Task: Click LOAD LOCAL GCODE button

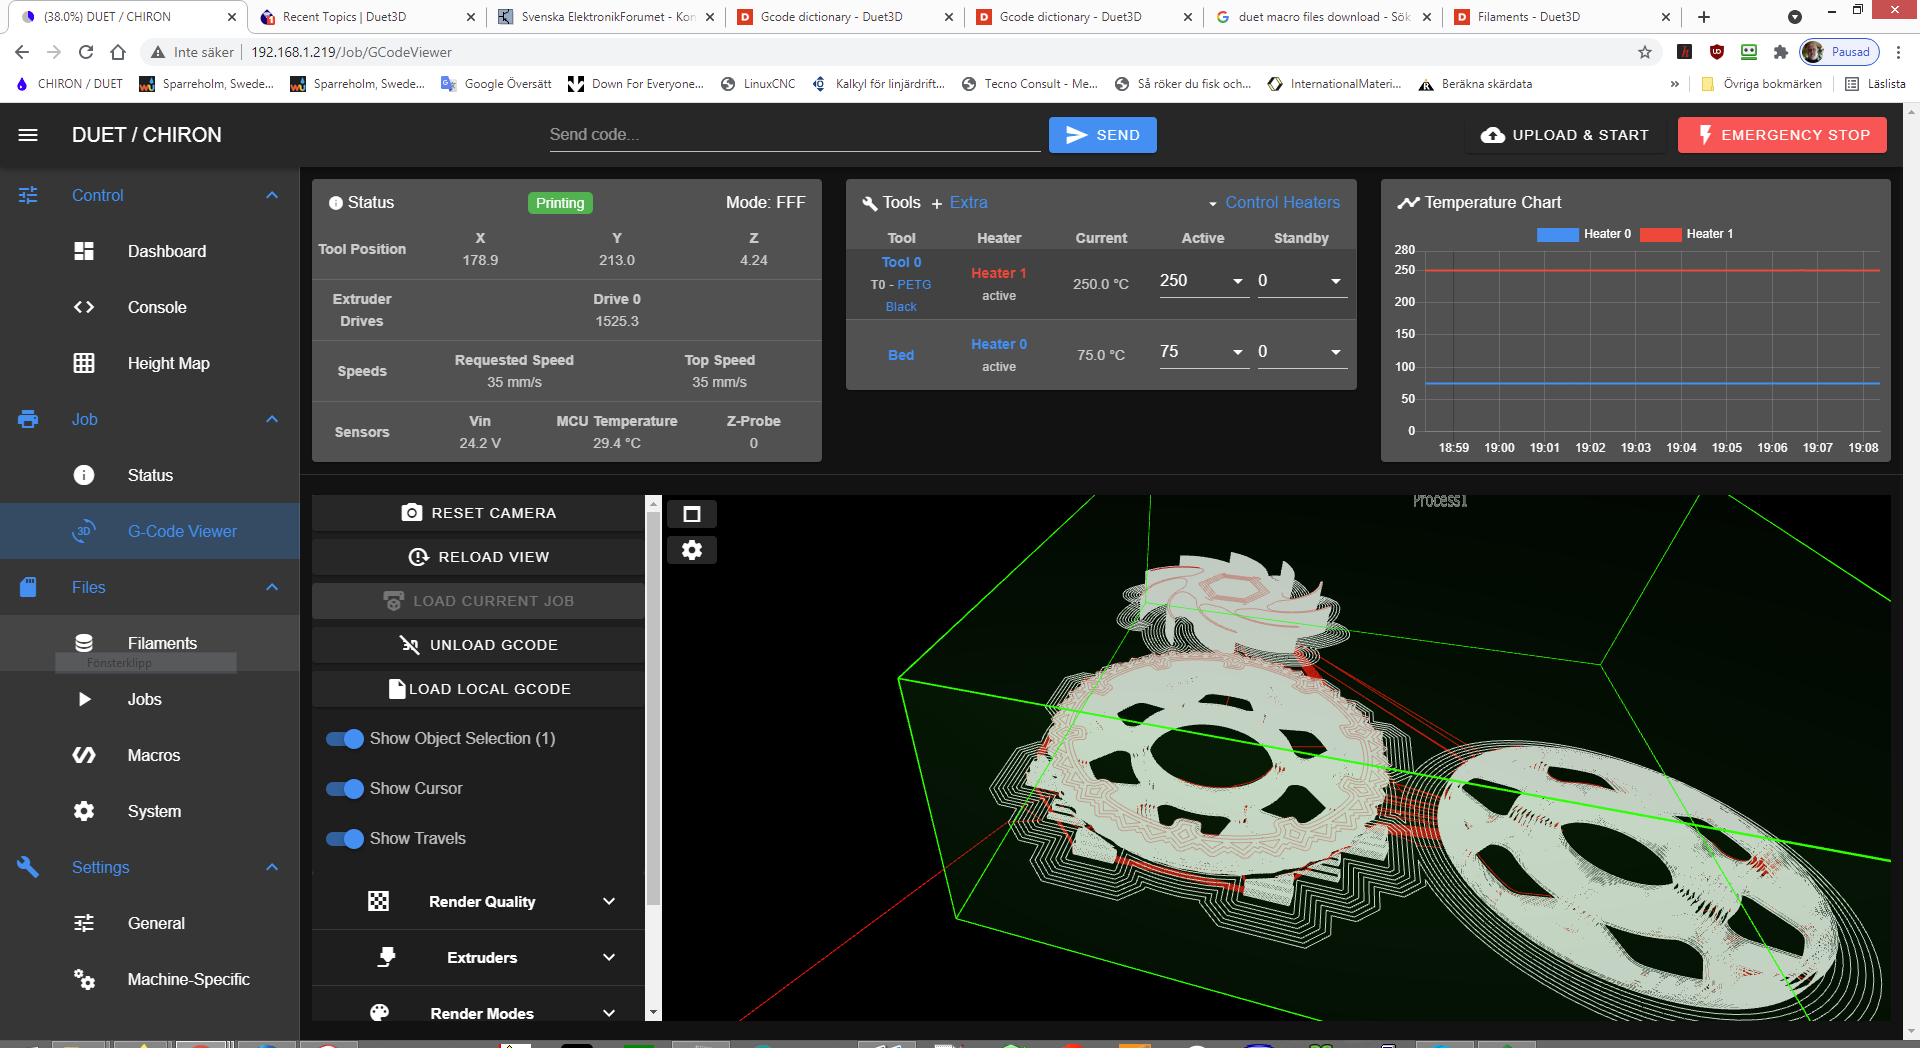Action: click(478, 689)
